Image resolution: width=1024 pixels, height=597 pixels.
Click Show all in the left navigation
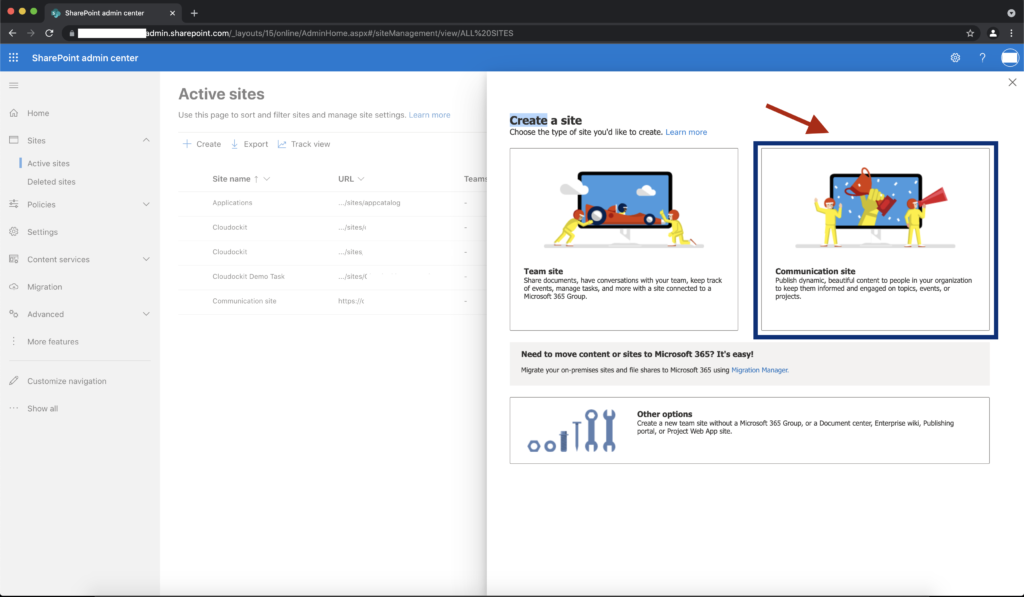42,408
